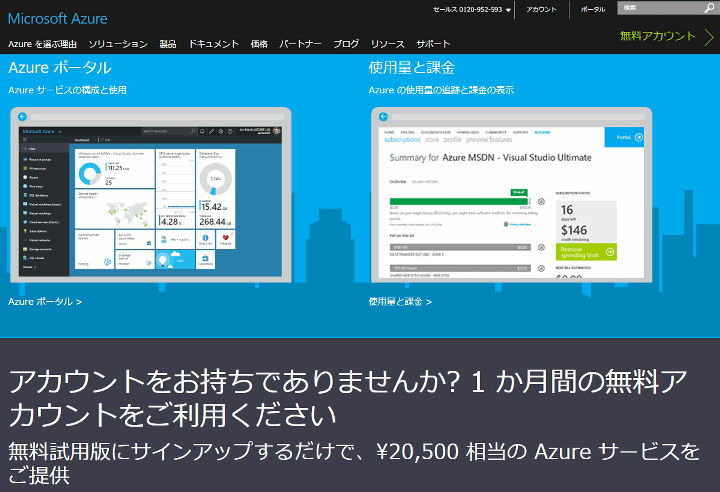Open the アカウント link in header
Screen dimensions: 720x492
click(541, 10)
